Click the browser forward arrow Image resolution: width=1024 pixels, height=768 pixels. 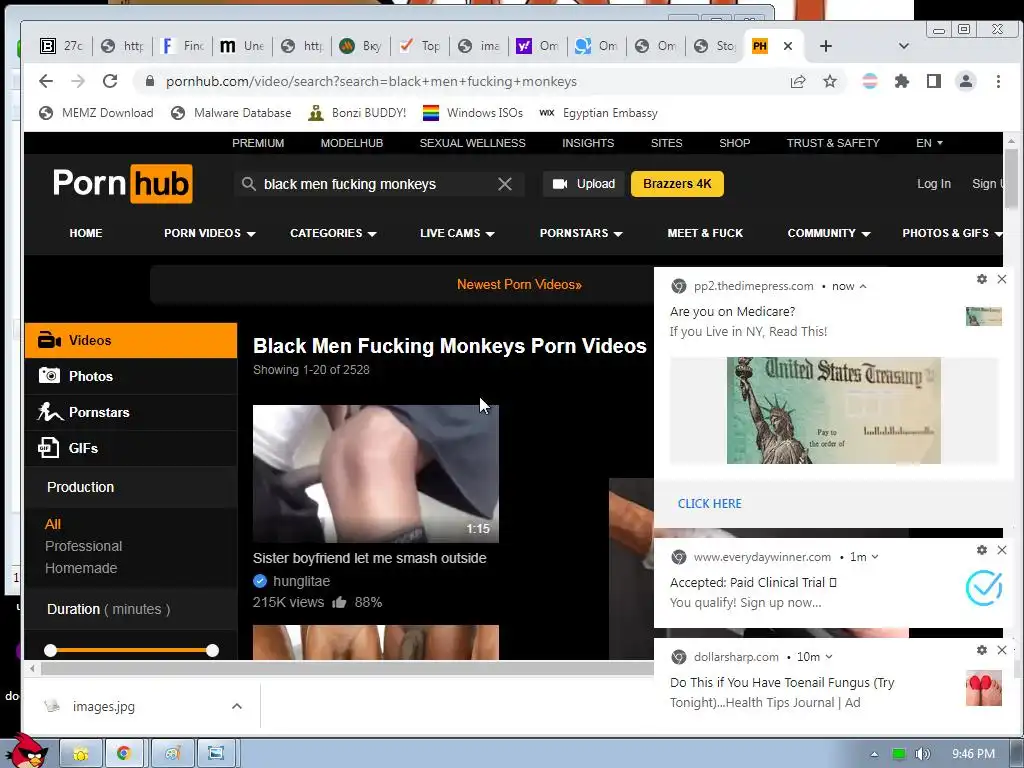(78, 81)
